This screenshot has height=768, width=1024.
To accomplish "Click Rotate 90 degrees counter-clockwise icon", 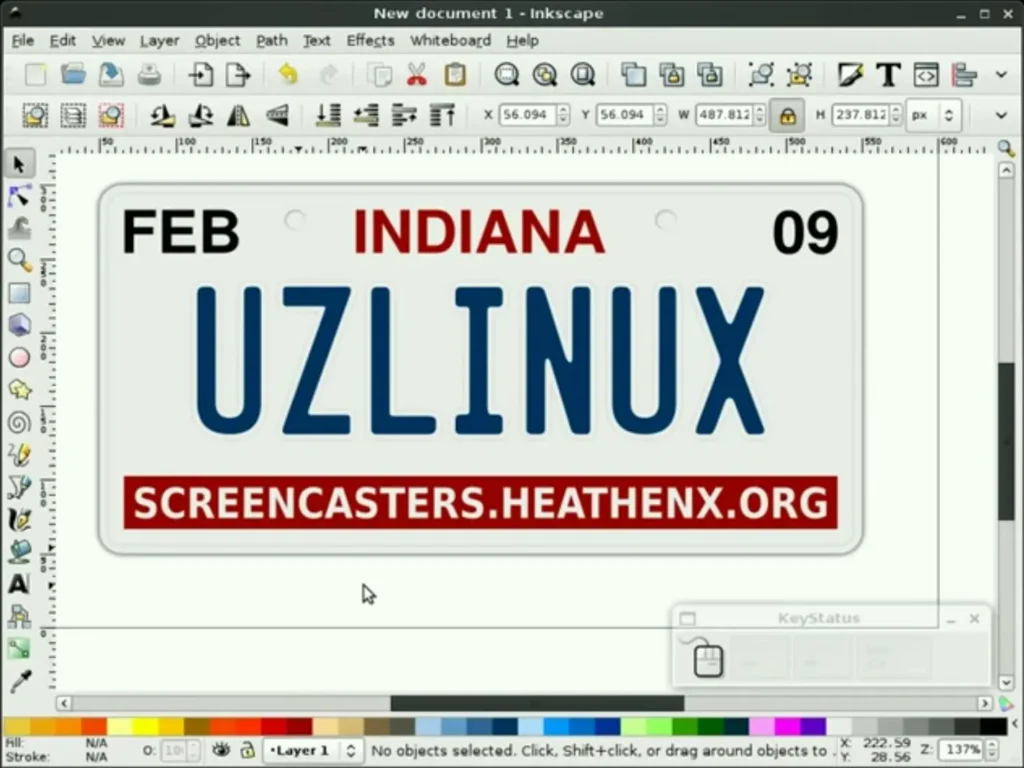I will click(163, 116).
